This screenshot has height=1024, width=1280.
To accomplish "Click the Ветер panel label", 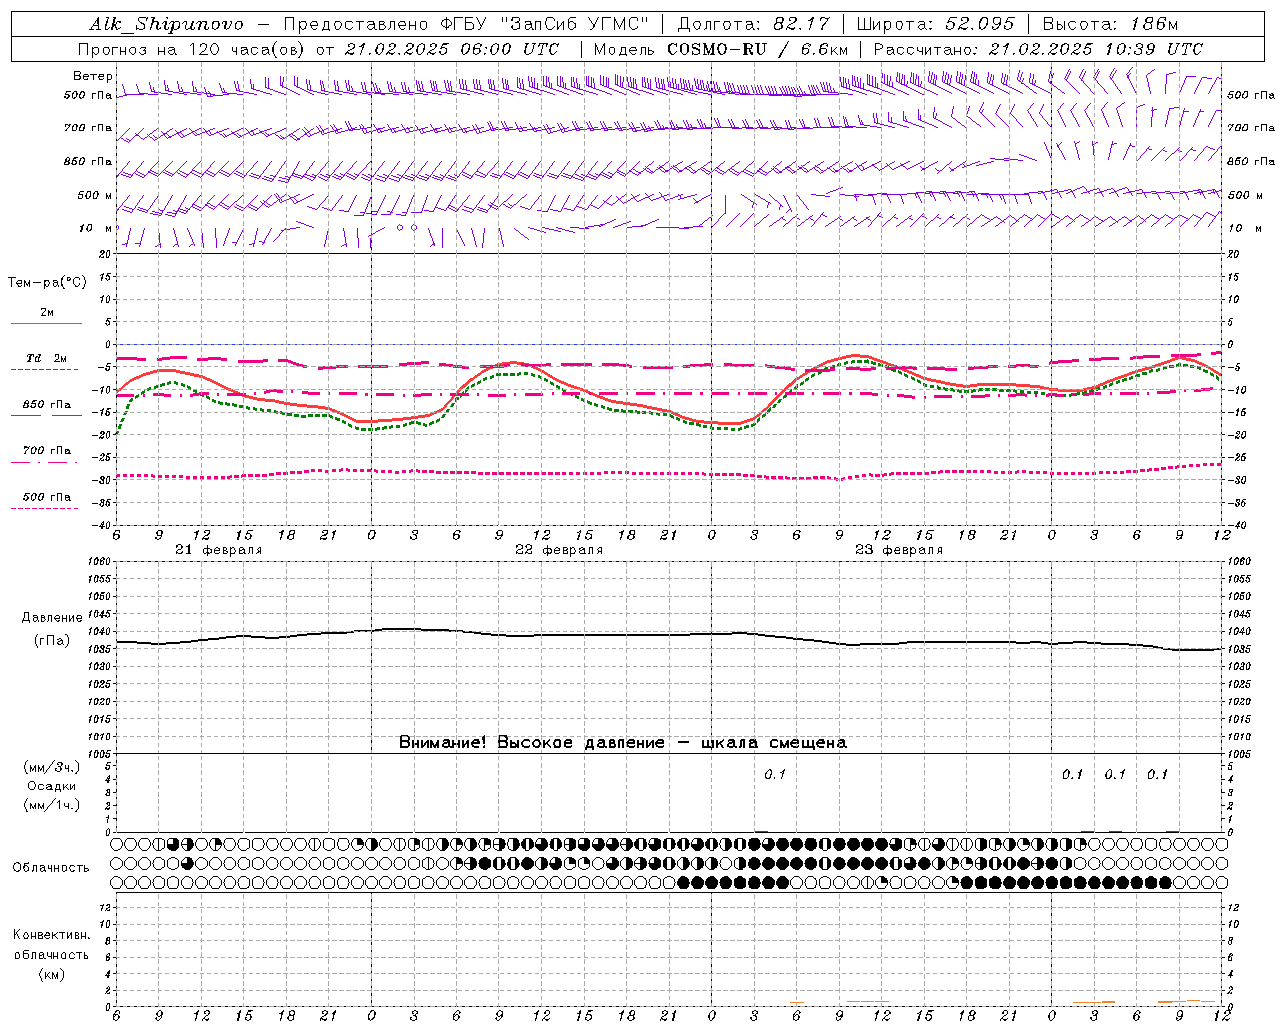I will click(92, 76).
